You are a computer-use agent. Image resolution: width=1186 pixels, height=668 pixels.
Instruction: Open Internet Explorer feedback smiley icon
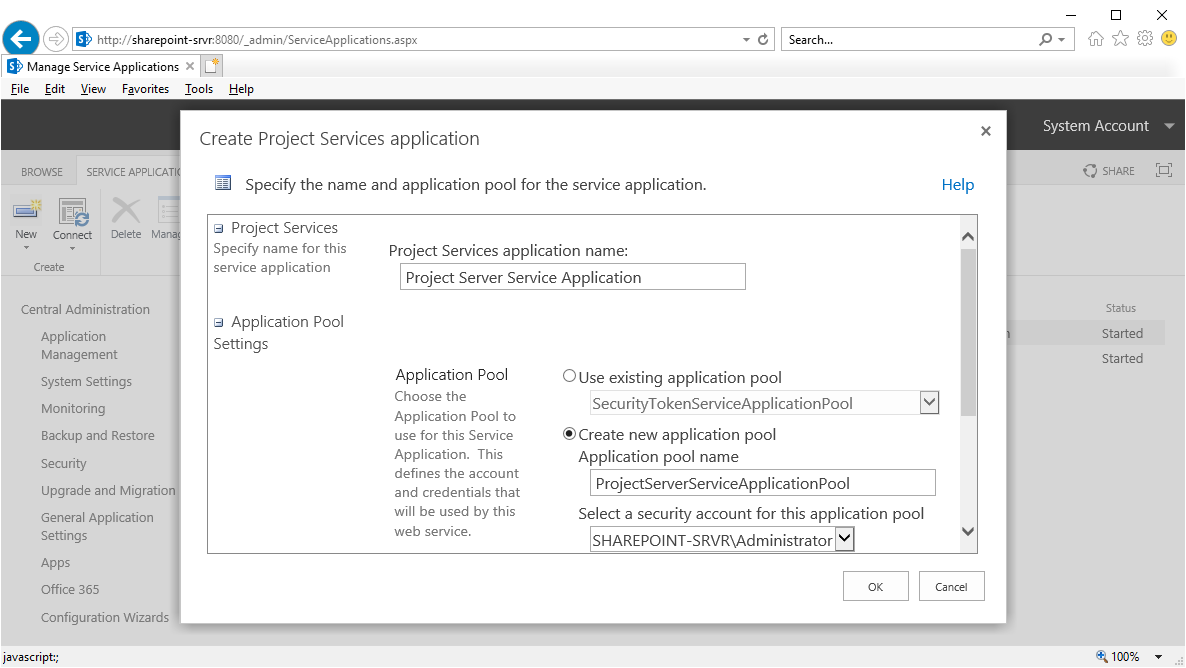pyautogui.click(x=1168, y=39)
